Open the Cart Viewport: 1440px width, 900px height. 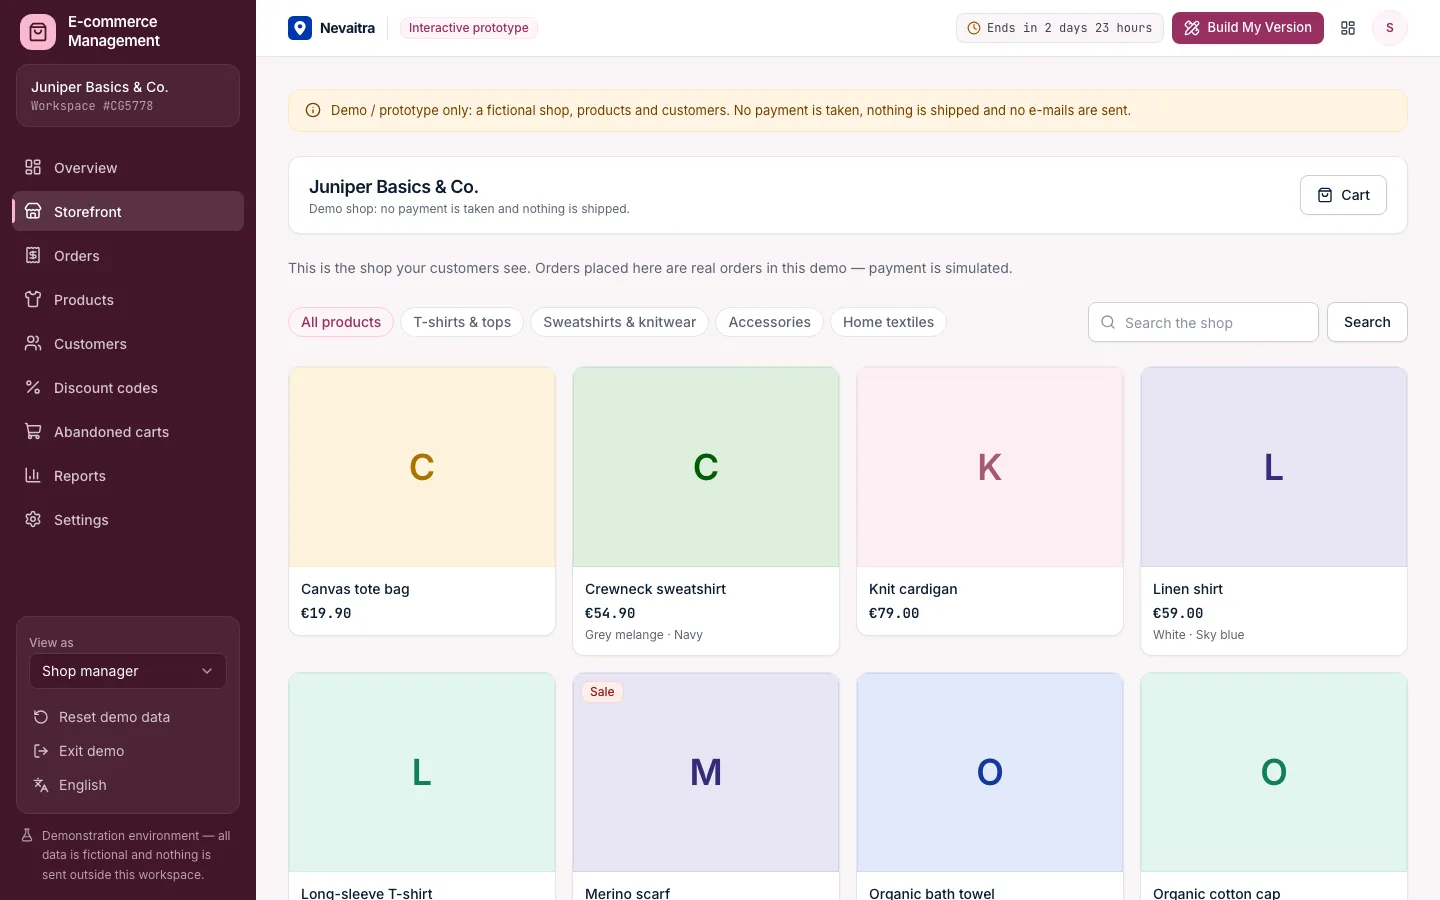tap(1343, 195)
